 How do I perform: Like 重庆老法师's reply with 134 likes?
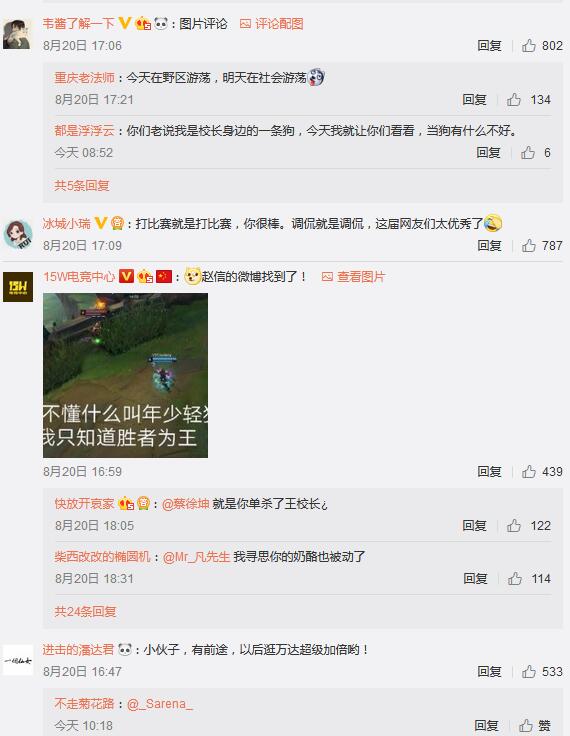tap(513, 100)
